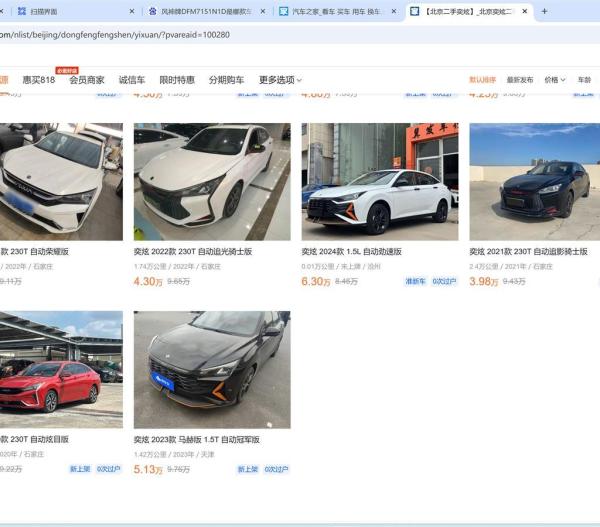Open listing title 230T 自动荣耀版
This screenshot has height=527, width=600.
tap(34, 251)
